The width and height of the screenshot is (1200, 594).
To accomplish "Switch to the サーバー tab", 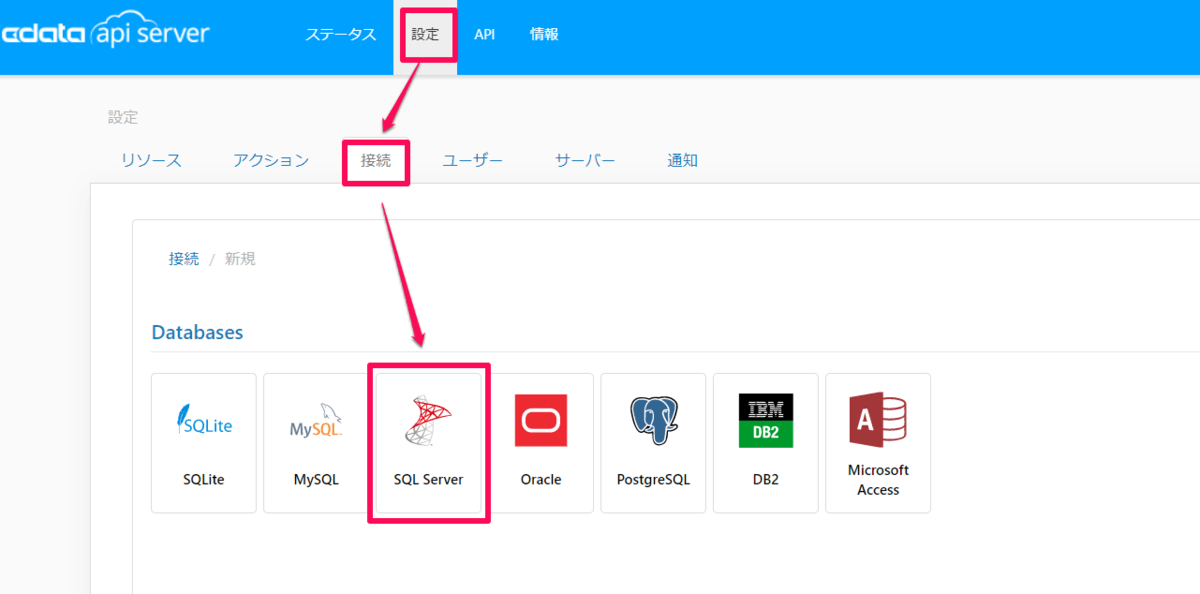I will coord(585,160).
